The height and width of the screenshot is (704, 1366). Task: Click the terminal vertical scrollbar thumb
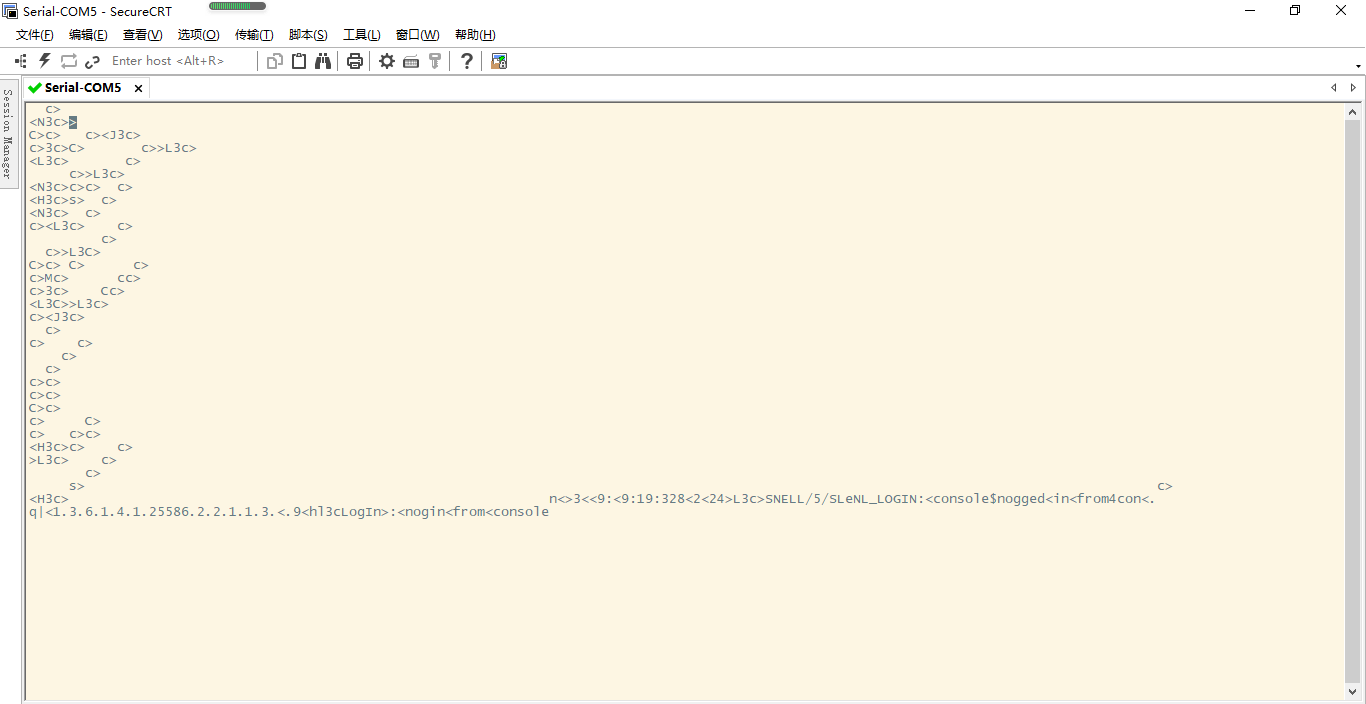(1353, 400)
